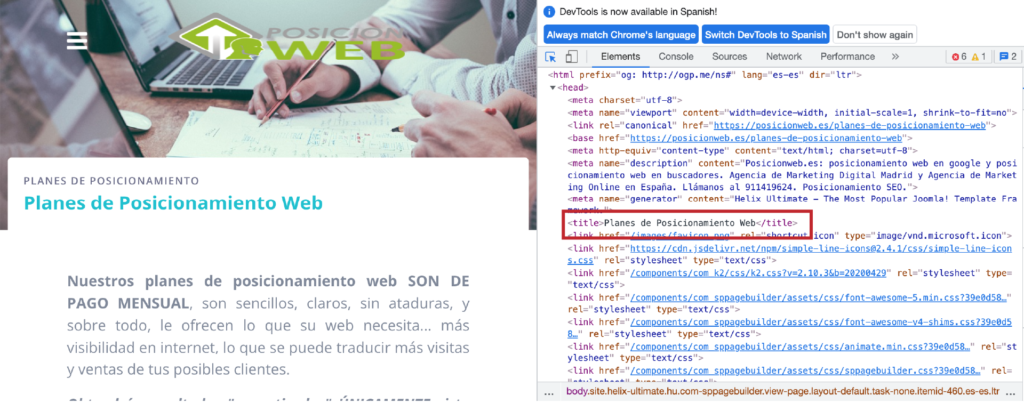Click the yellow warnings count badge
Viewport: 1024px width, 403px height.
click(978, 57)
